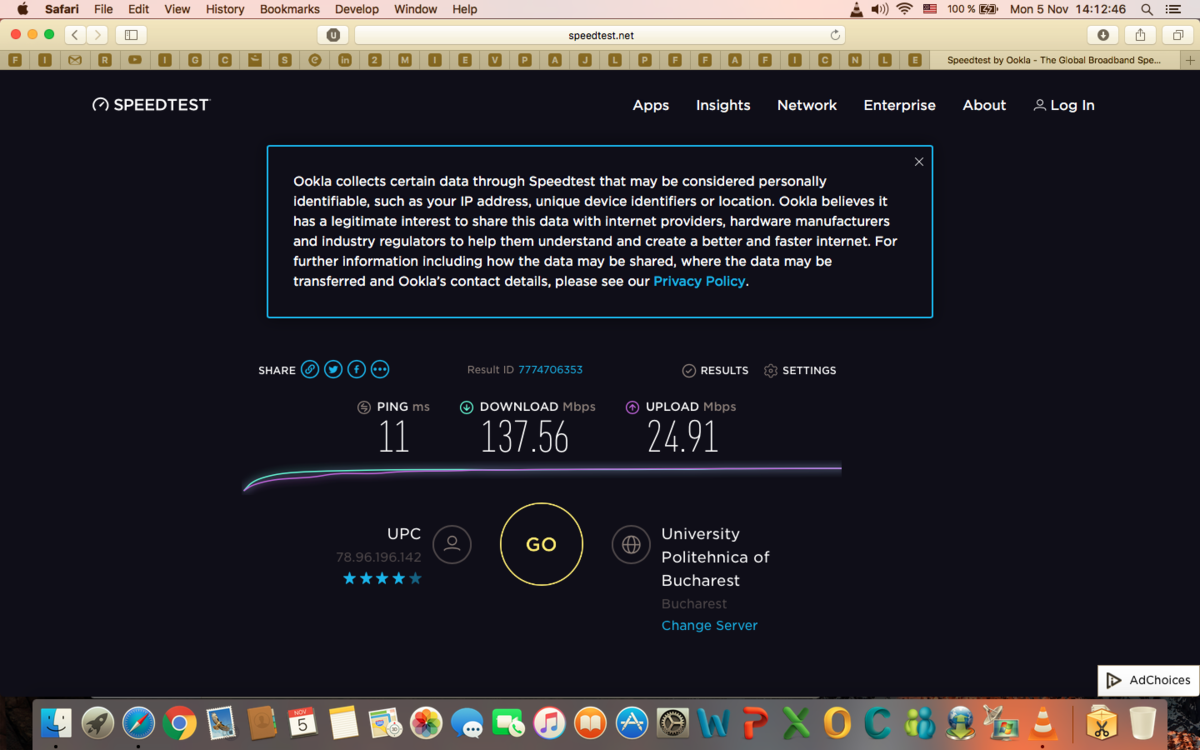Open System Preferences from the Dock
This screenshot has height=750, width=1200.
point(673,722)
